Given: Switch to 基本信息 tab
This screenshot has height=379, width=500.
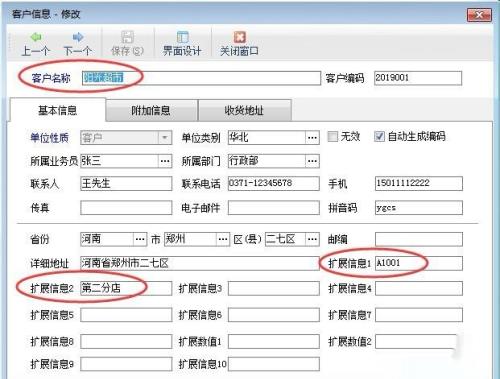Looking at the screenshot, I should pos(58,110).
